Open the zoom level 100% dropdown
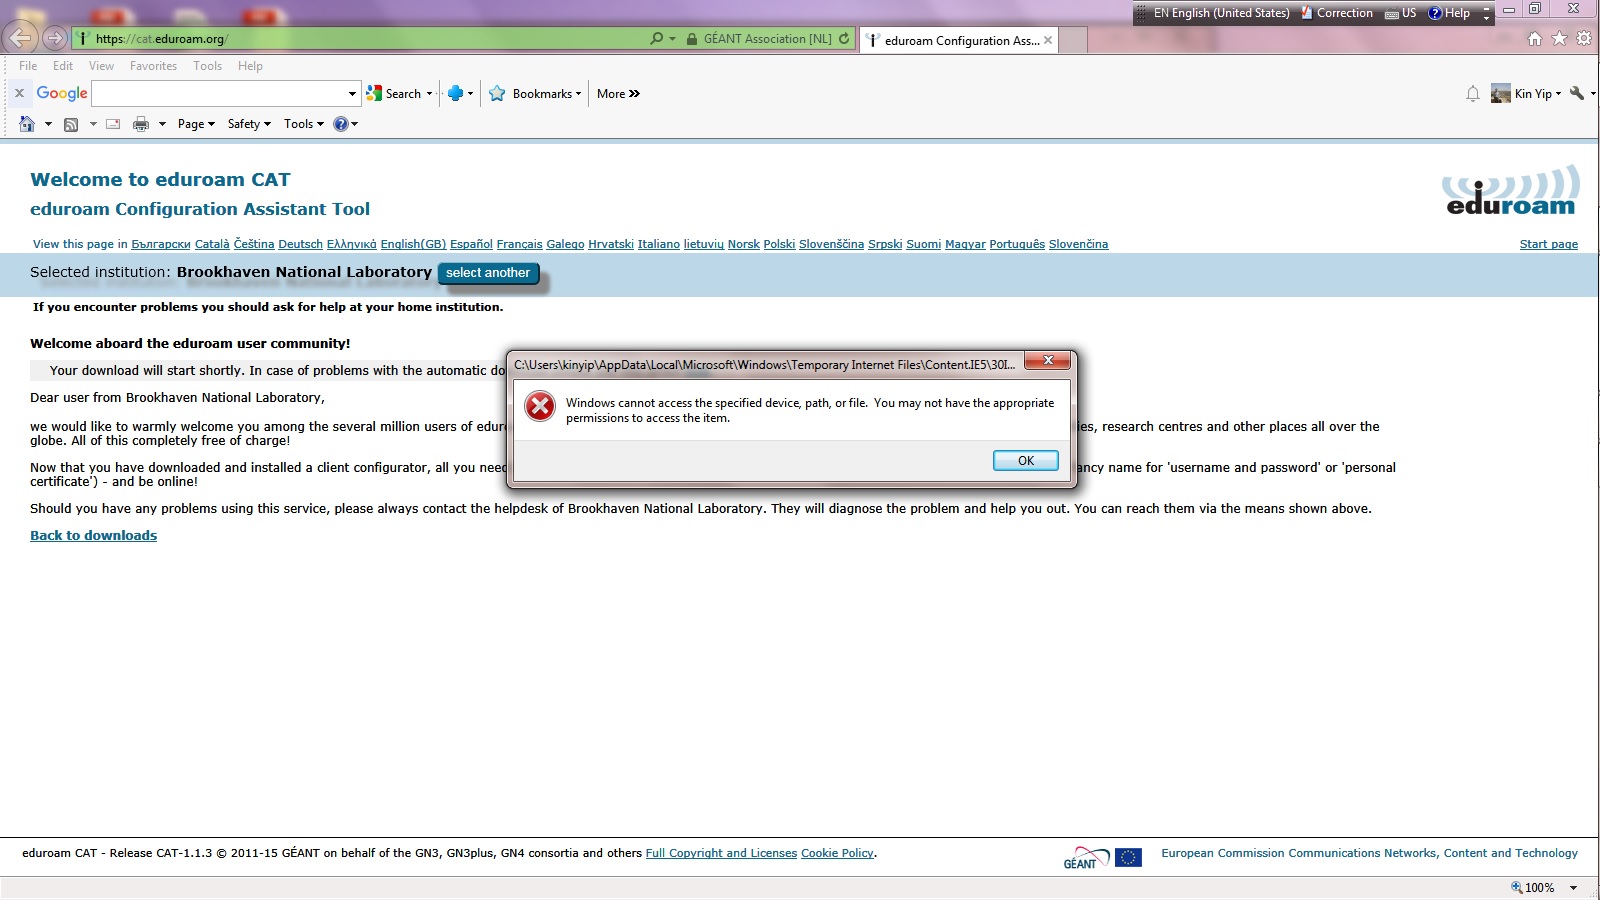1600x900 pixels. [x=1573, y=887]
